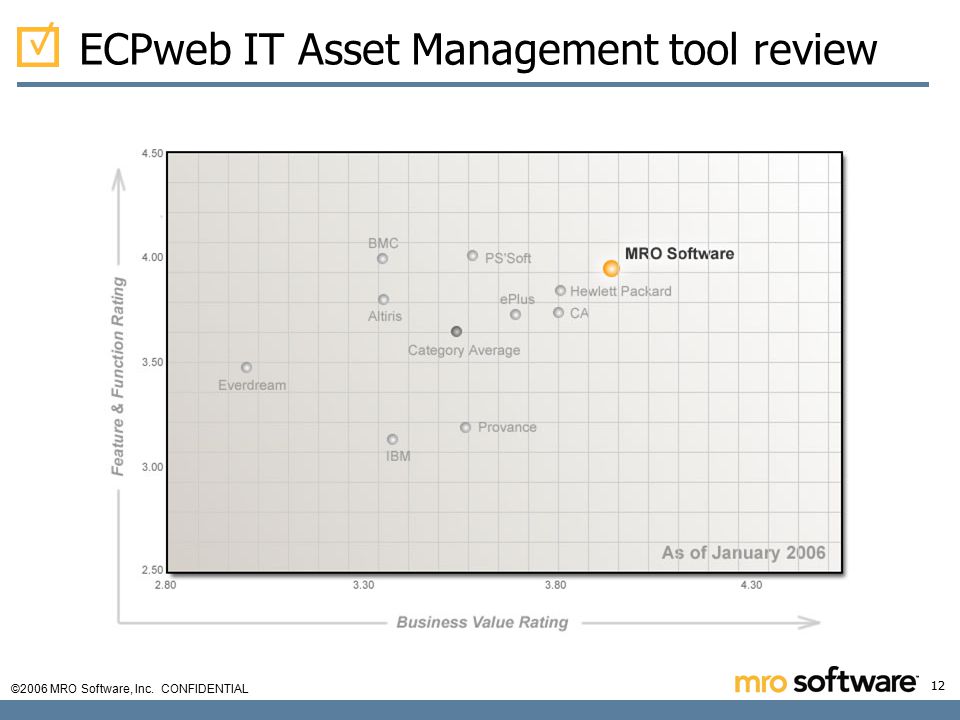The width and height of the screenshot is (960, 720).
Task: Select the Altiris data point
Action: [383, 299]
